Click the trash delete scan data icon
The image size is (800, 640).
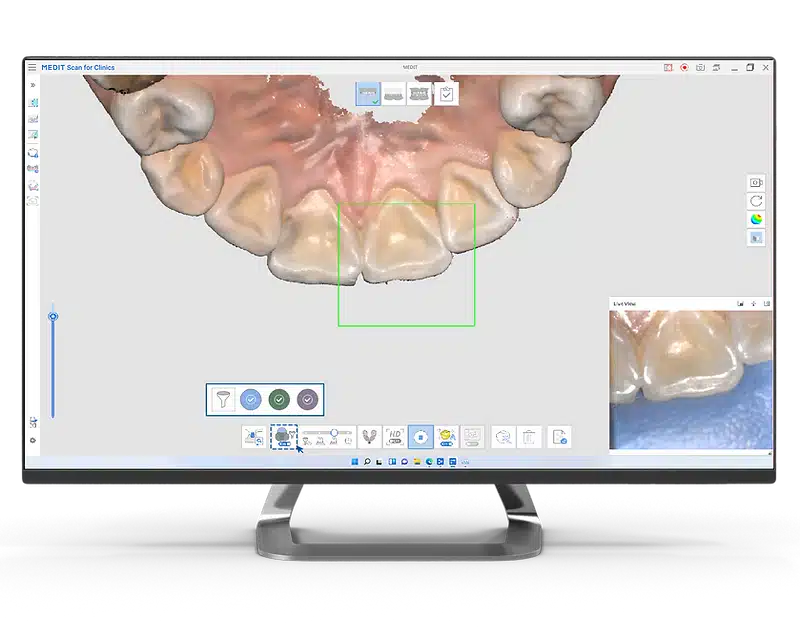click(530, 436)
